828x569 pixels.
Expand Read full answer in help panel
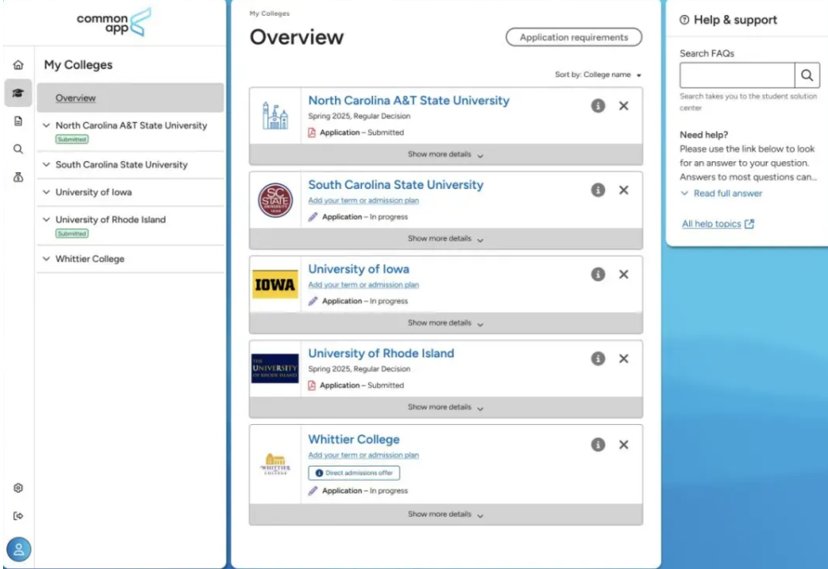point(722,194)
